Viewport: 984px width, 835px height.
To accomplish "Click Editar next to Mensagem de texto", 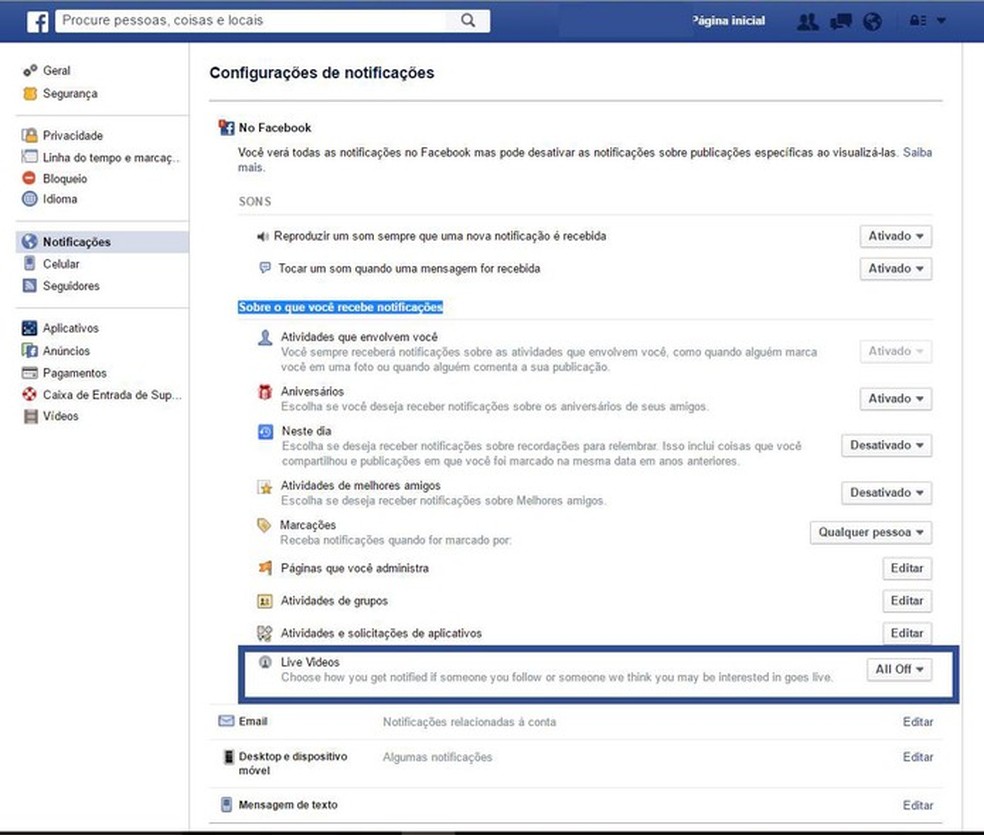I will [917, 804].
